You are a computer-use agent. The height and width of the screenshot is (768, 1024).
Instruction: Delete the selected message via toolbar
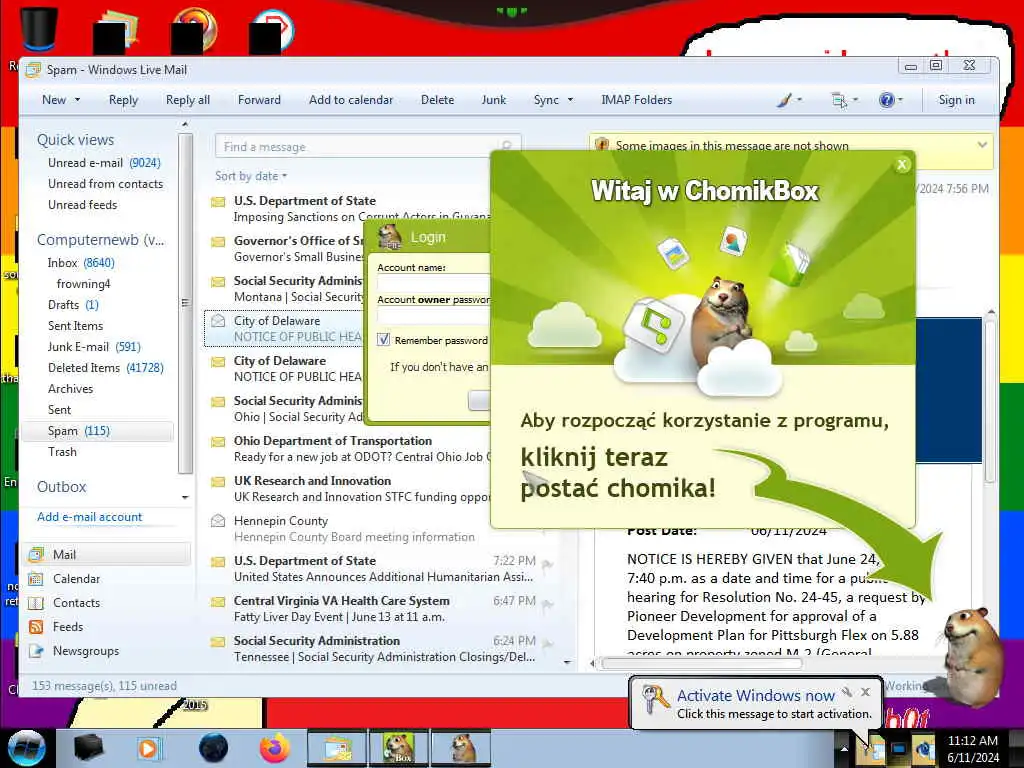(x=438, y=100)
